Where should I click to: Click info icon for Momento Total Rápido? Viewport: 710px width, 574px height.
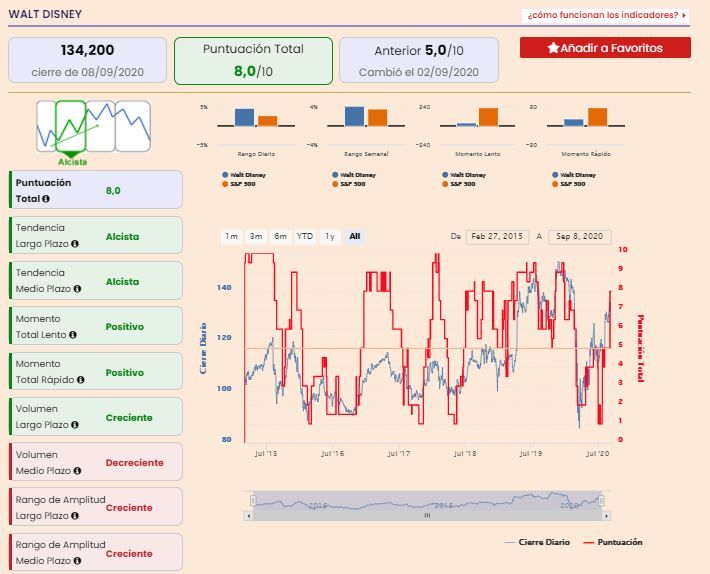coord(81,380)
